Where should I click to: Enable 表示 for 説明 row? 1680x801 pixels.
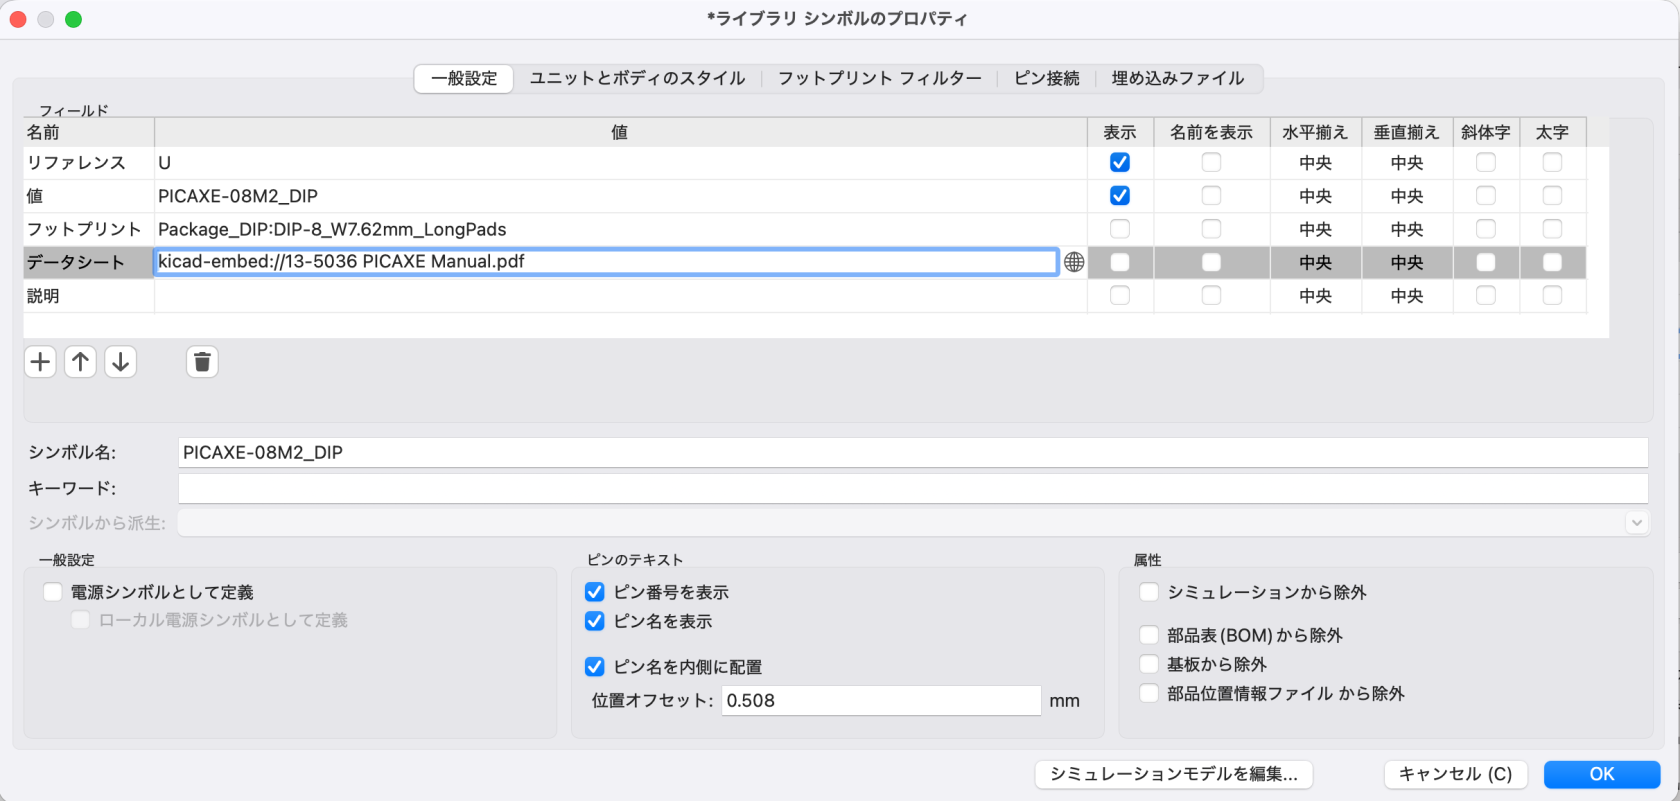pyautogui.click(x=1120, y=295)
